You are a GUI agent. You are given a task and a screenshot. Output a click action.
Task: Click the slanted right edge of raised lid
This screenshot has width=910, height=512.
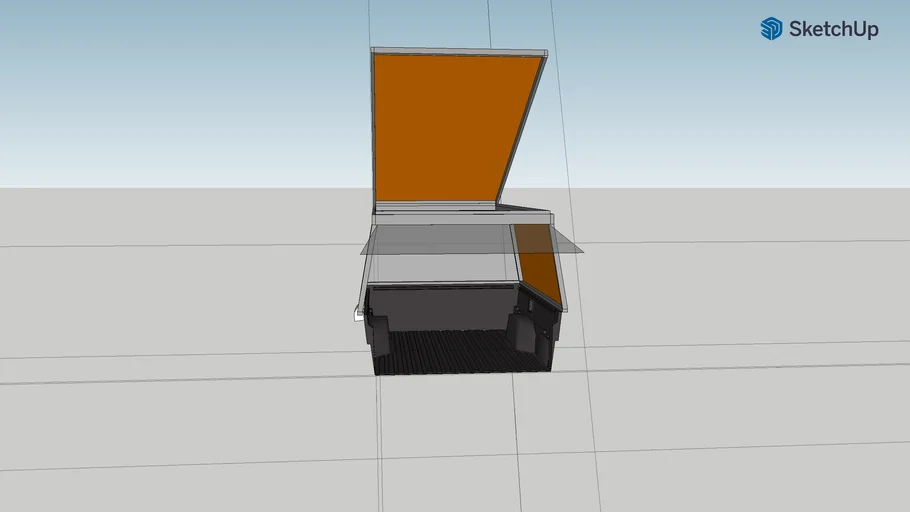[x=520, y=130]
